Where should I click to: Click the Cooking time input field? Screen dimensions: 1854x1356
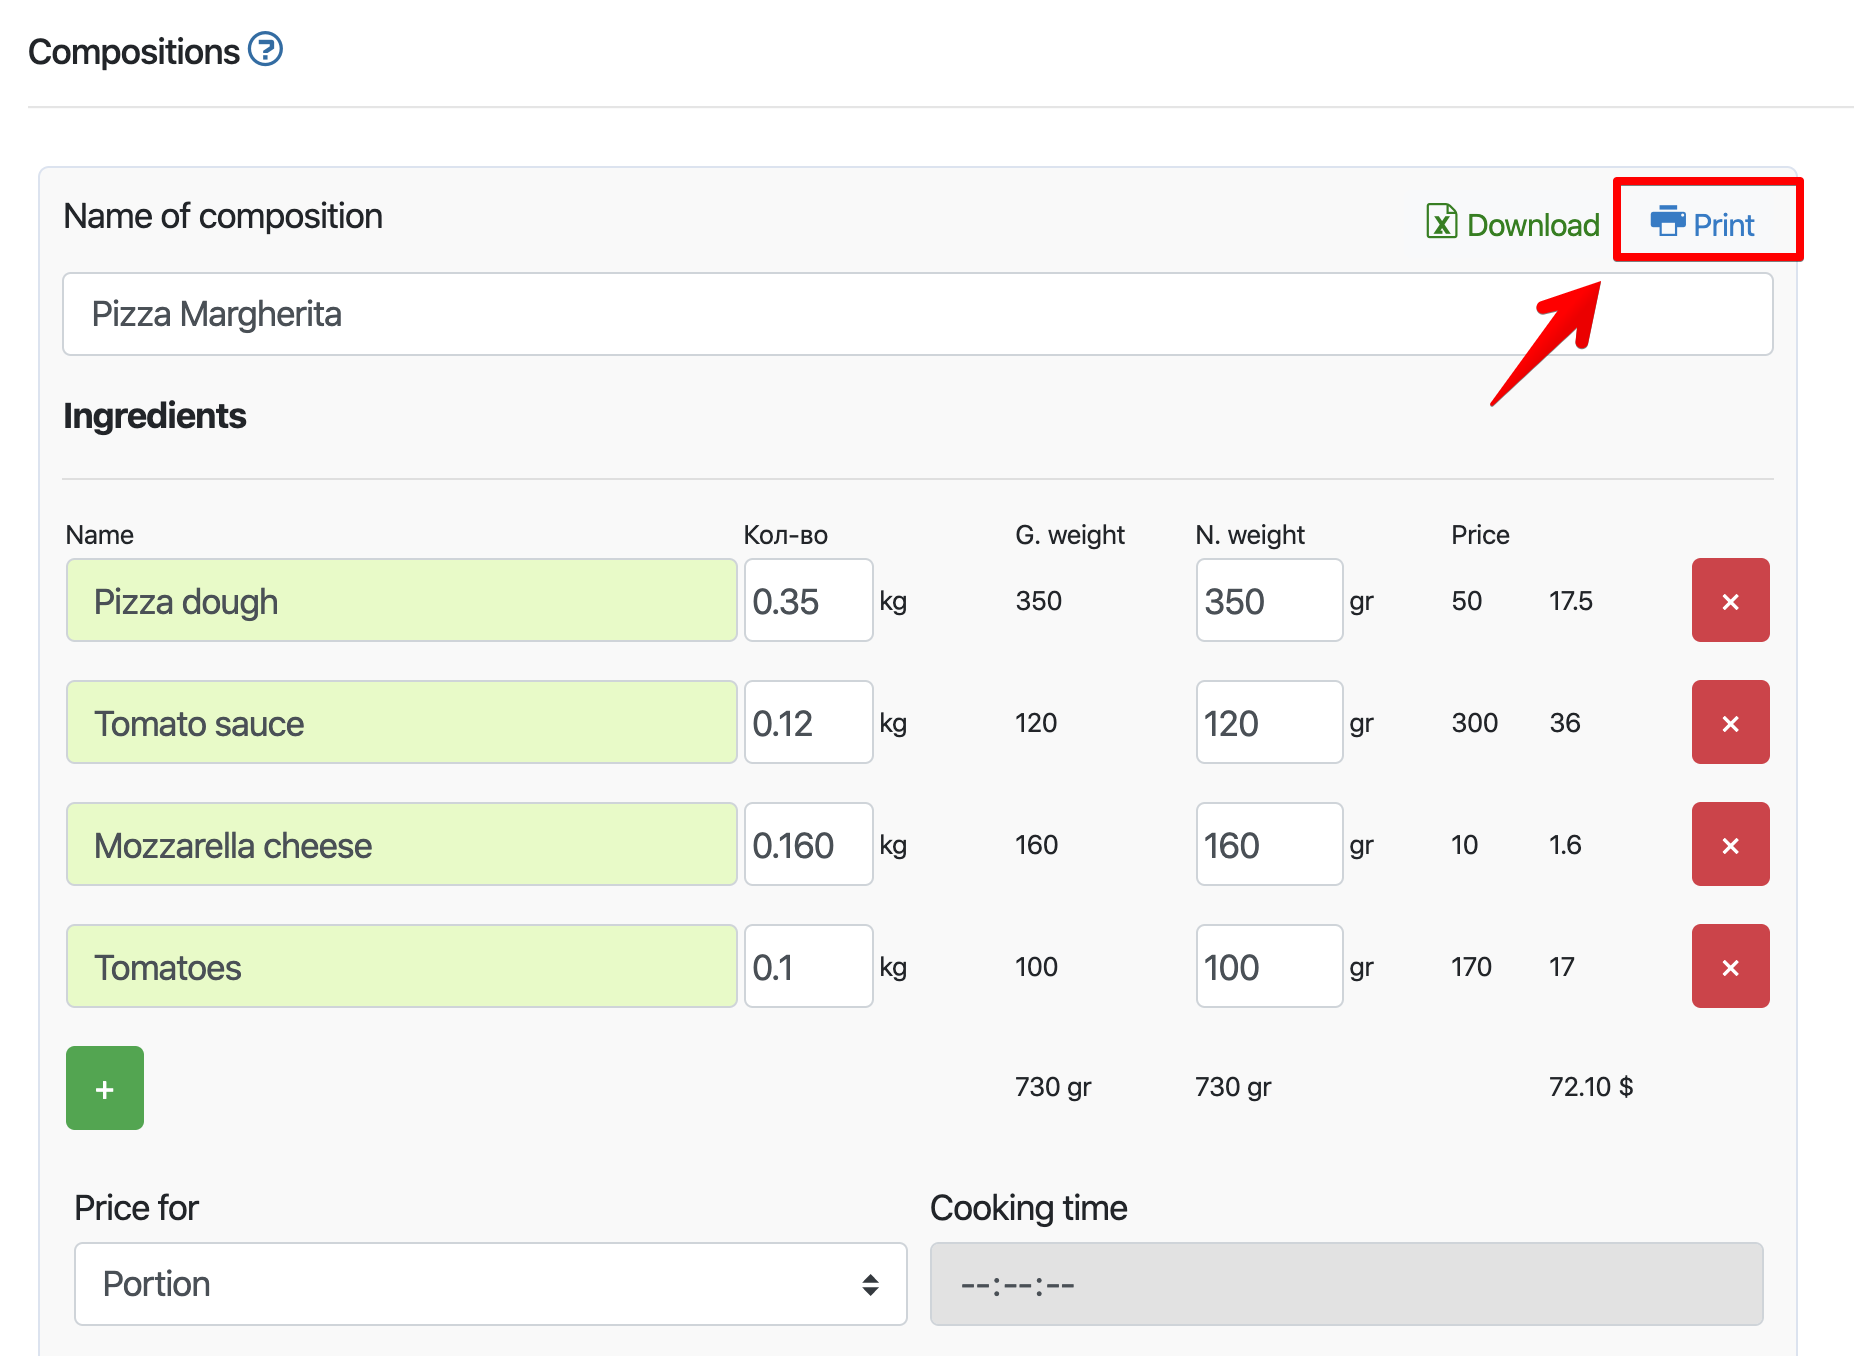[1346, 1284]
